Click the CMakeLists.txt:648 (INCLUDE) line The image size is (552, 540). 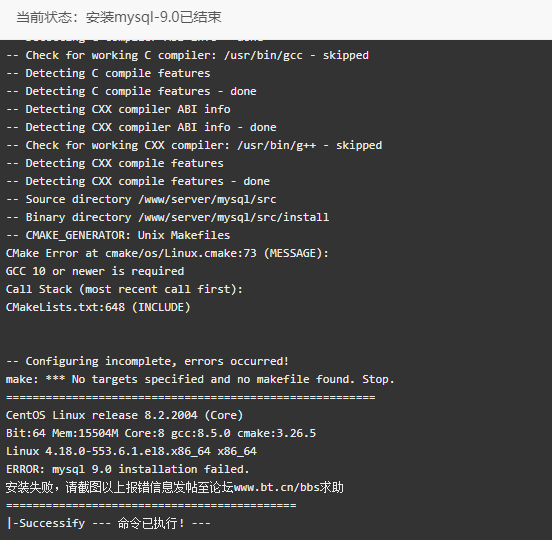98,307
